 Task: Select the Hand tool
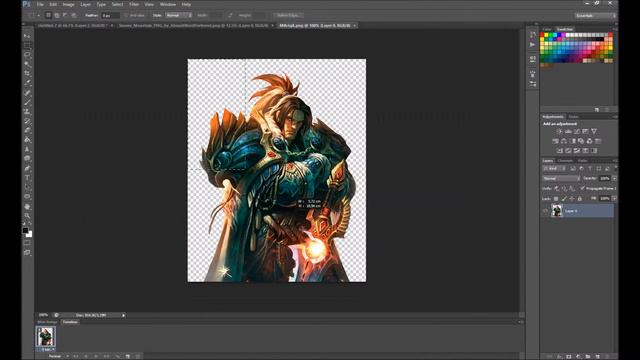pyautogui.click(x=27, y=206)
